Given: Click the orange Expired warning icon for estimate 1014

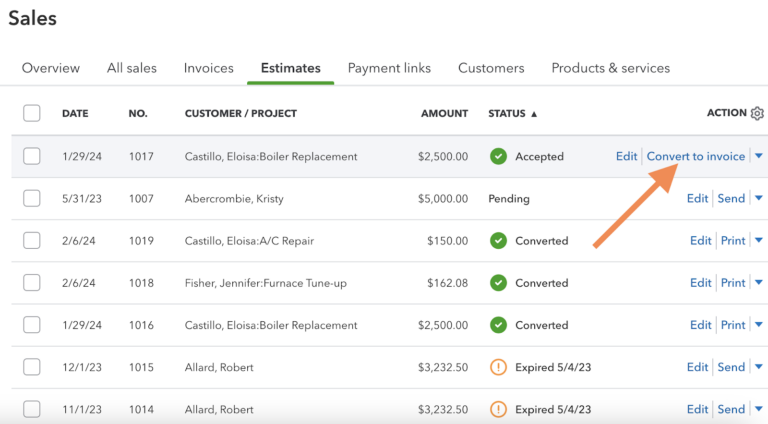Looking at the screenshot, I should [498, 409].
